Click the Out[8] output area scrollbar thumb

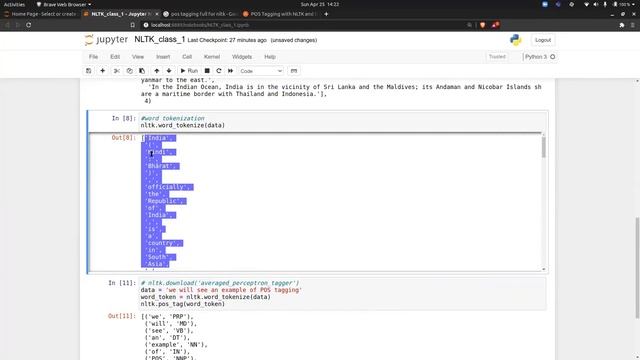click(x=544, y=147)
